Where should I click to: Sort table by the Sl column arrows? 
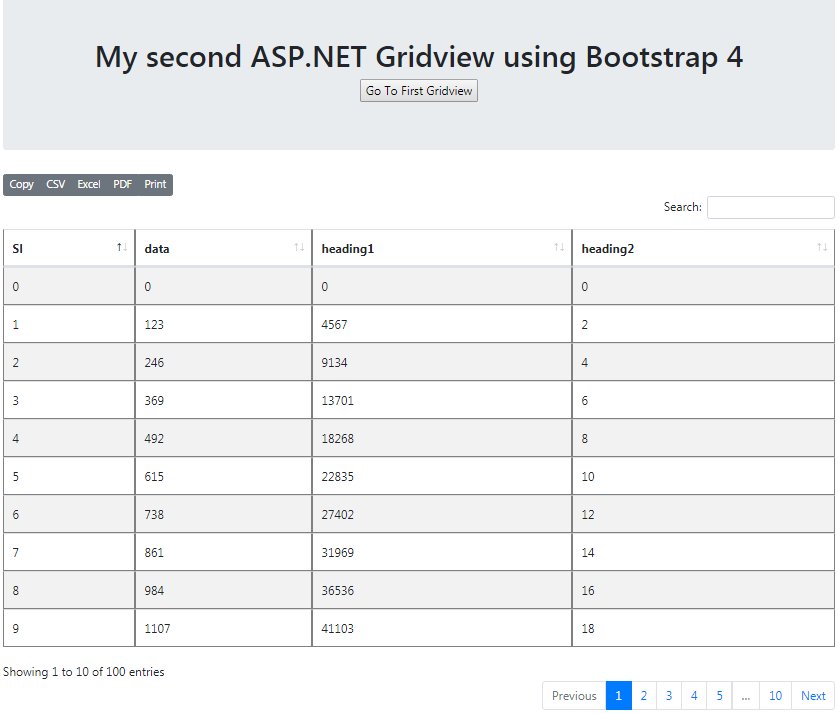pos(122,247)
